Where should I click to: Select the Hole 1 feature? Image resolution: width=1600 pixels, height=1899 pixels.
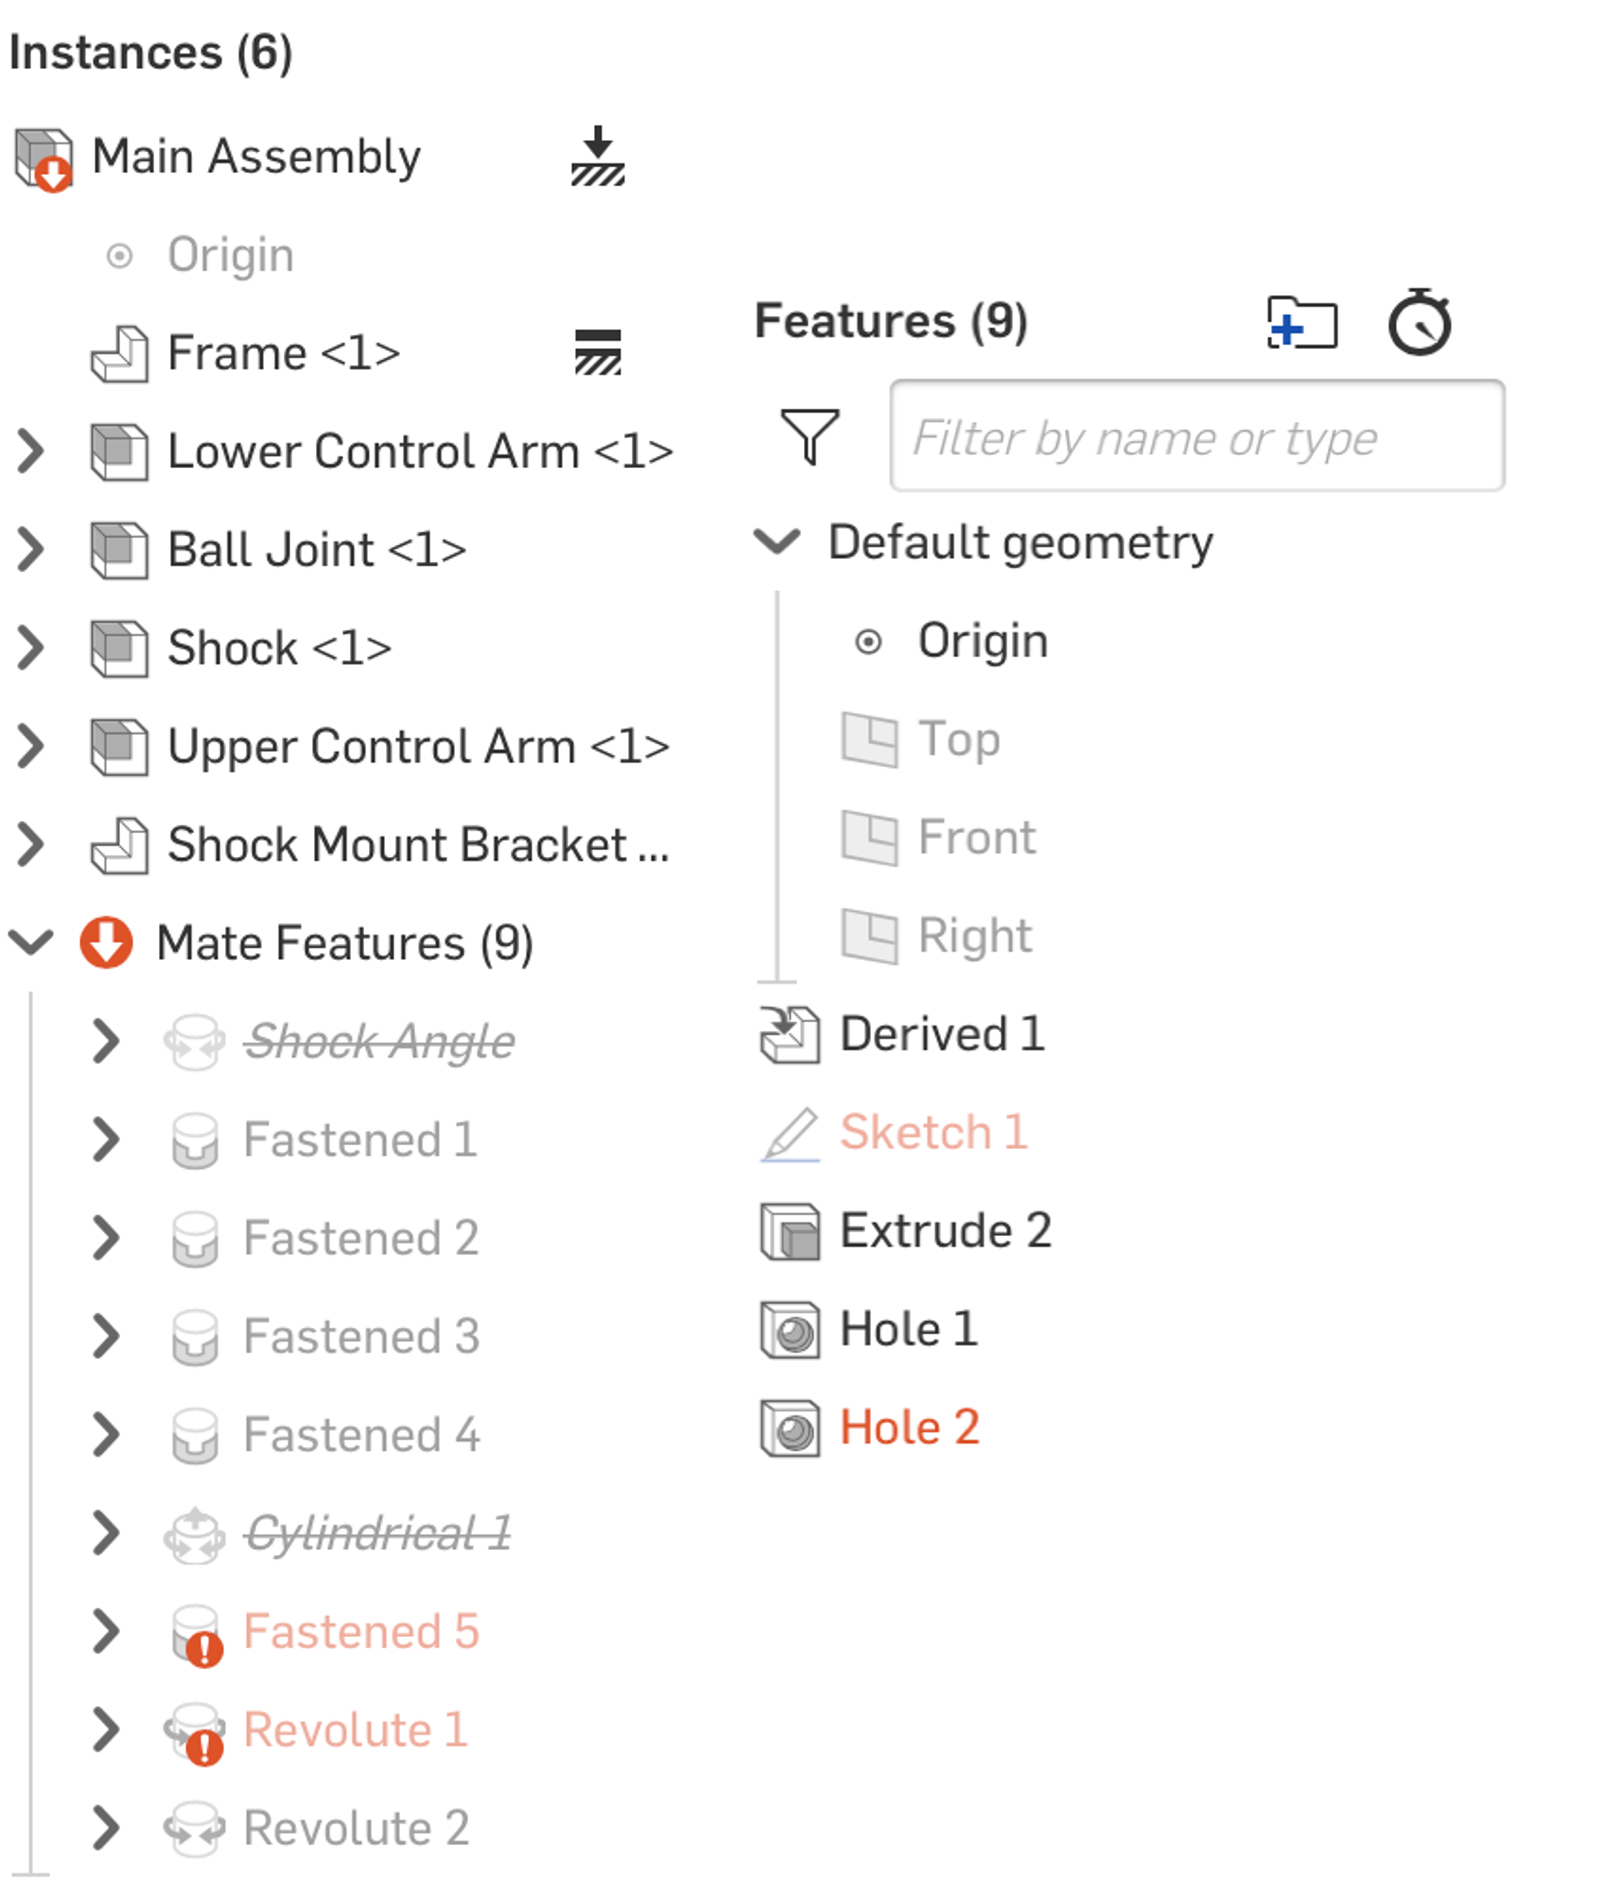(x=907, y=1329)
